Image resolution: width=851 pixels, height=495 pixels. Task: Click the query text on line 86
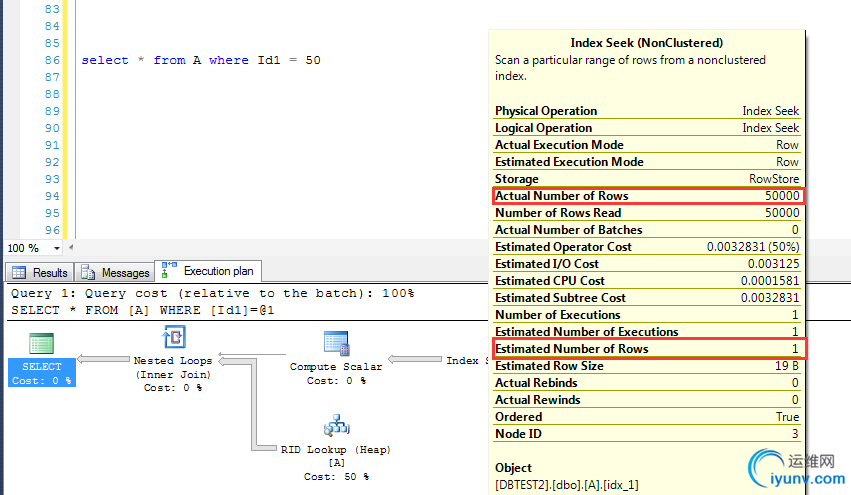(201, 60)
